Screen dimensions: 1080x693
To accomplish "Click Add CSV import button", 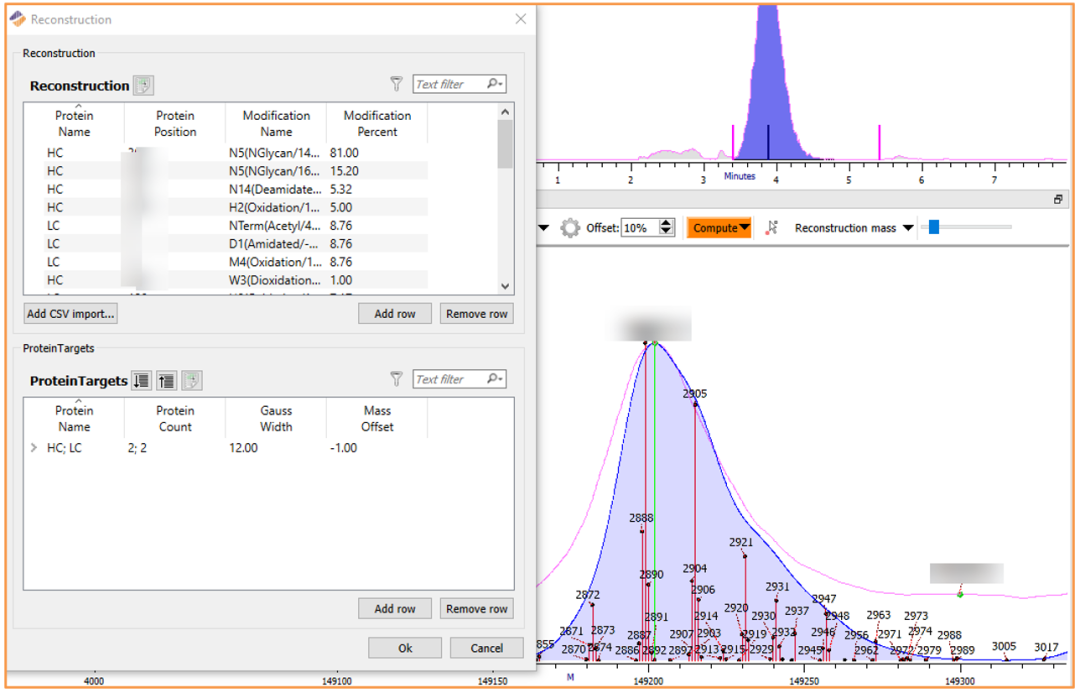I will click(x=70, y=313).
